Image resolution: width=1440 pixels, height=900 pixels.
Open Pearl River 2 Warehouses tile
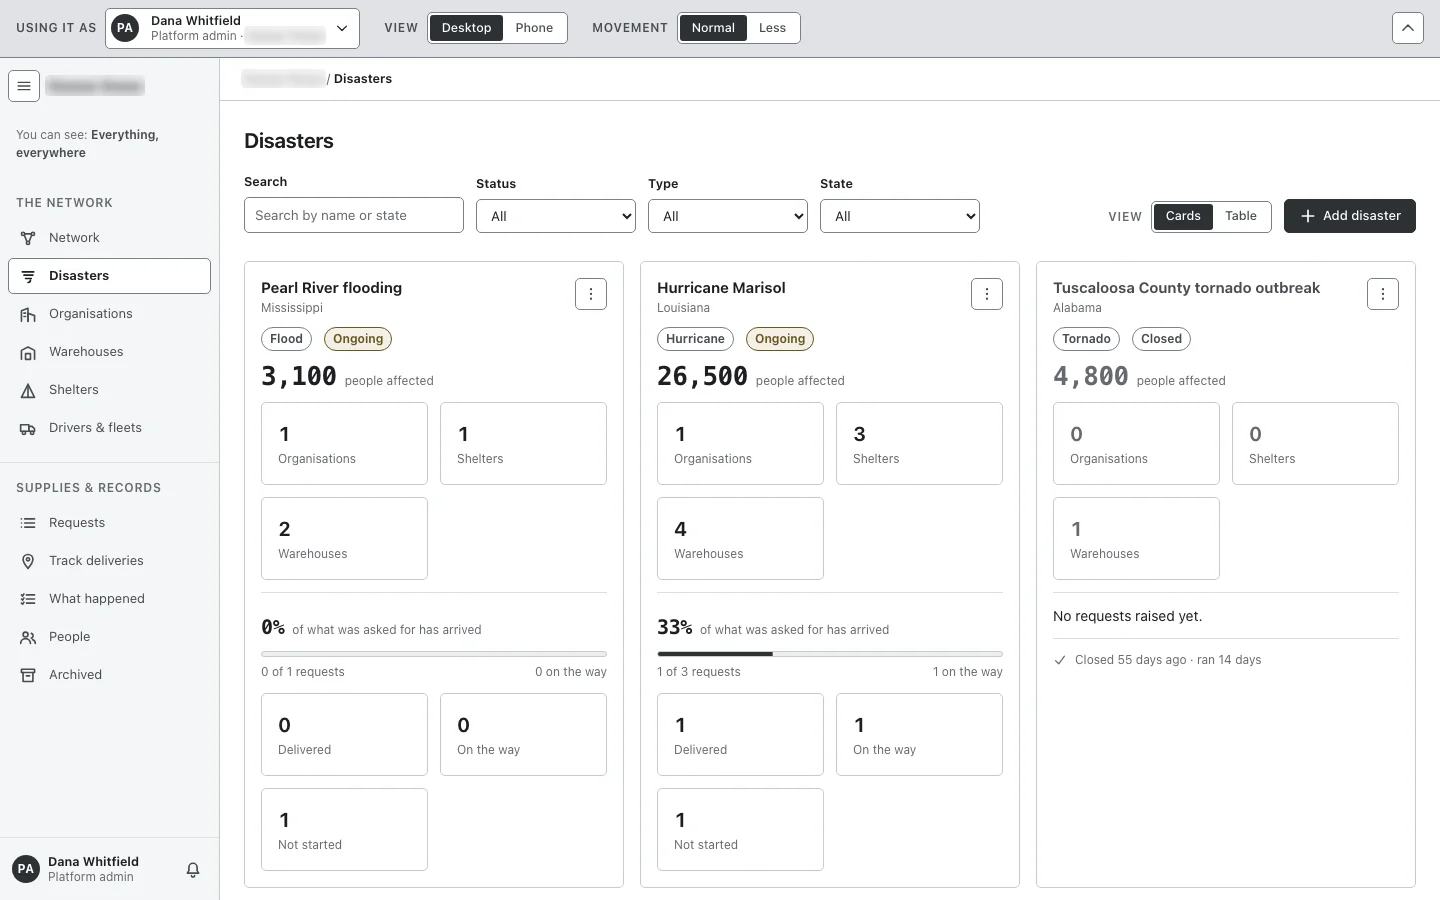pyautogui.click(x=344, y=538)
